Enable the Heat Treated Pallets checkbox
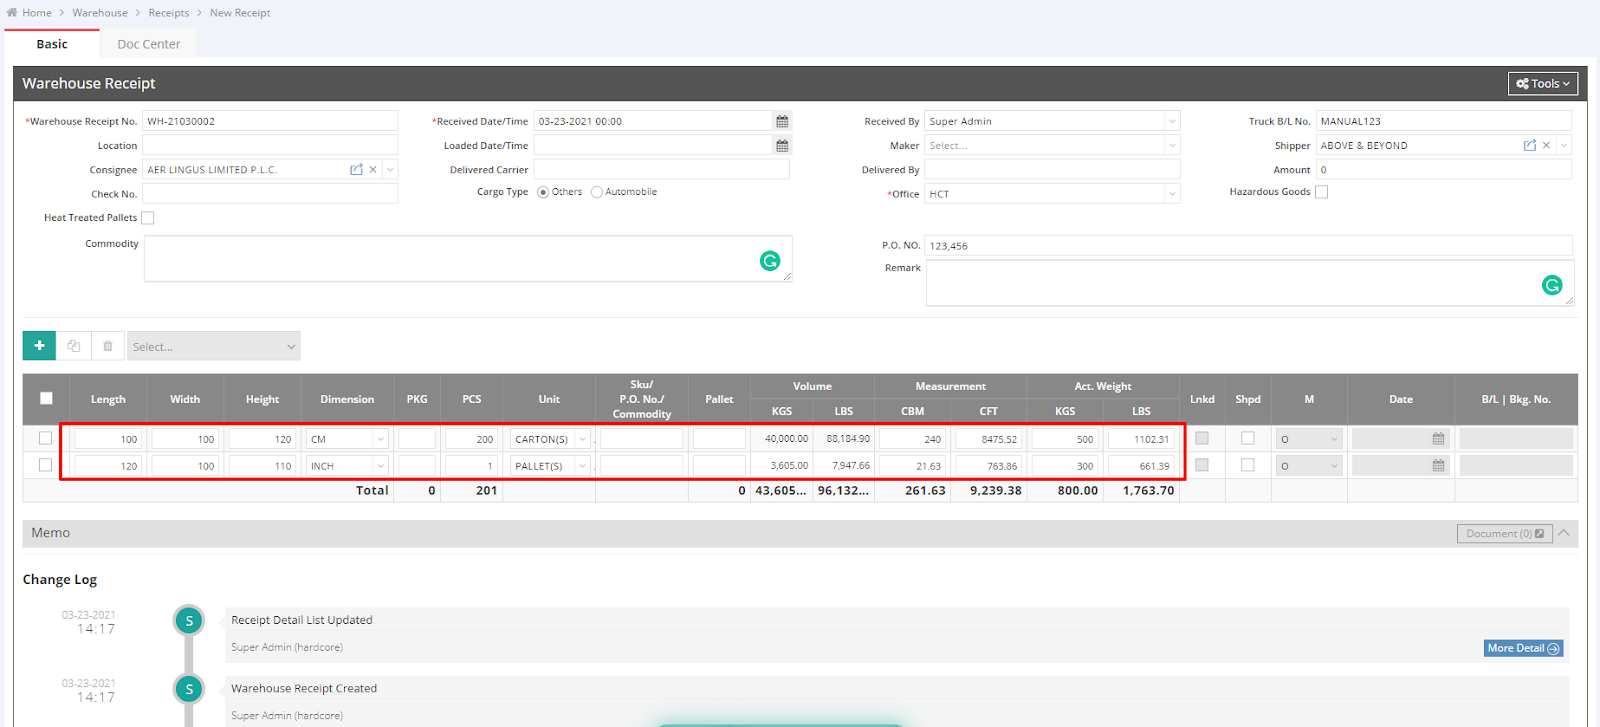 point(148,218)
